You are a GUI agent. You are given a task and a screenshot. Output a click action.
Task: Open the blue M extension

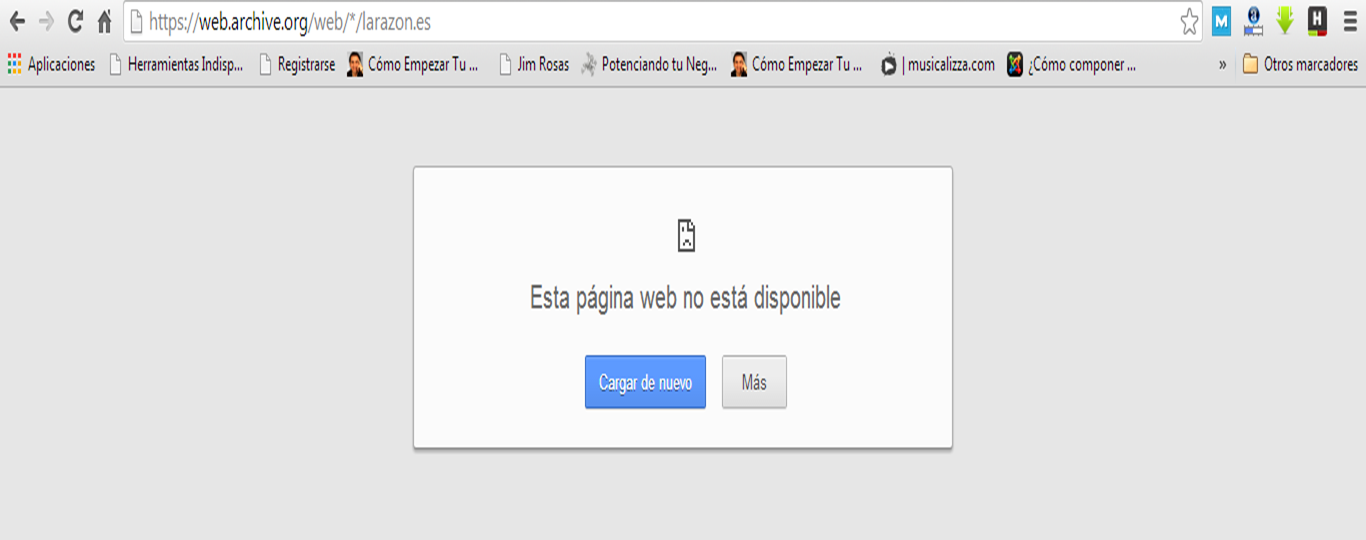click(x=1221, y=21)
